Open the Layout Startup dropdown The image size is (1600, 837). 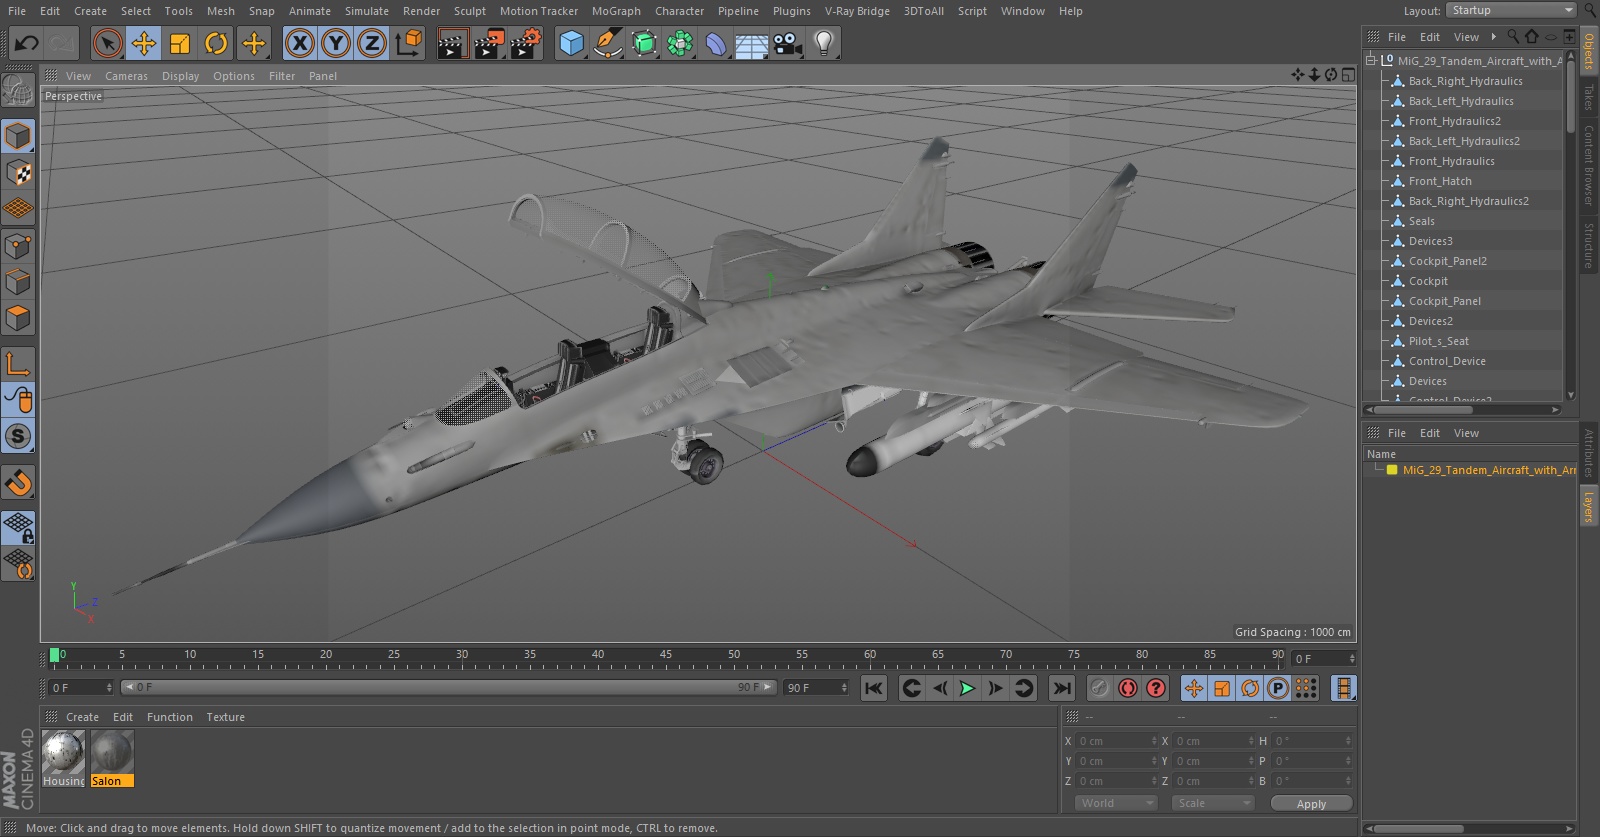[1510, 10]
